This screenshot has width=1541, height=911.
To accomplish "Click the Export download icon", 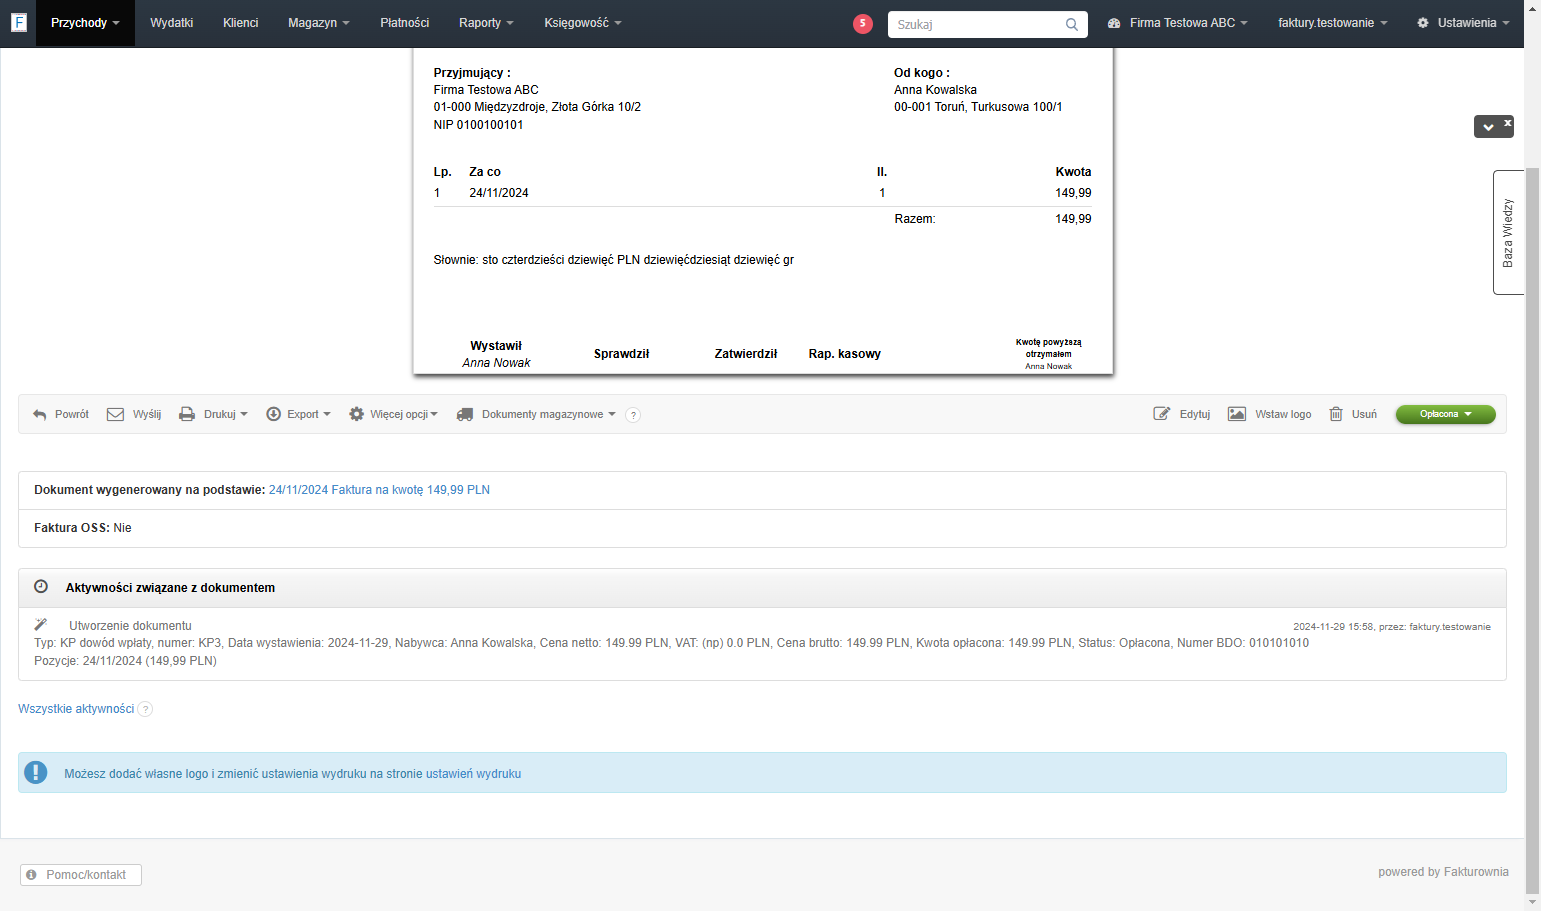I will pos(273,414).
